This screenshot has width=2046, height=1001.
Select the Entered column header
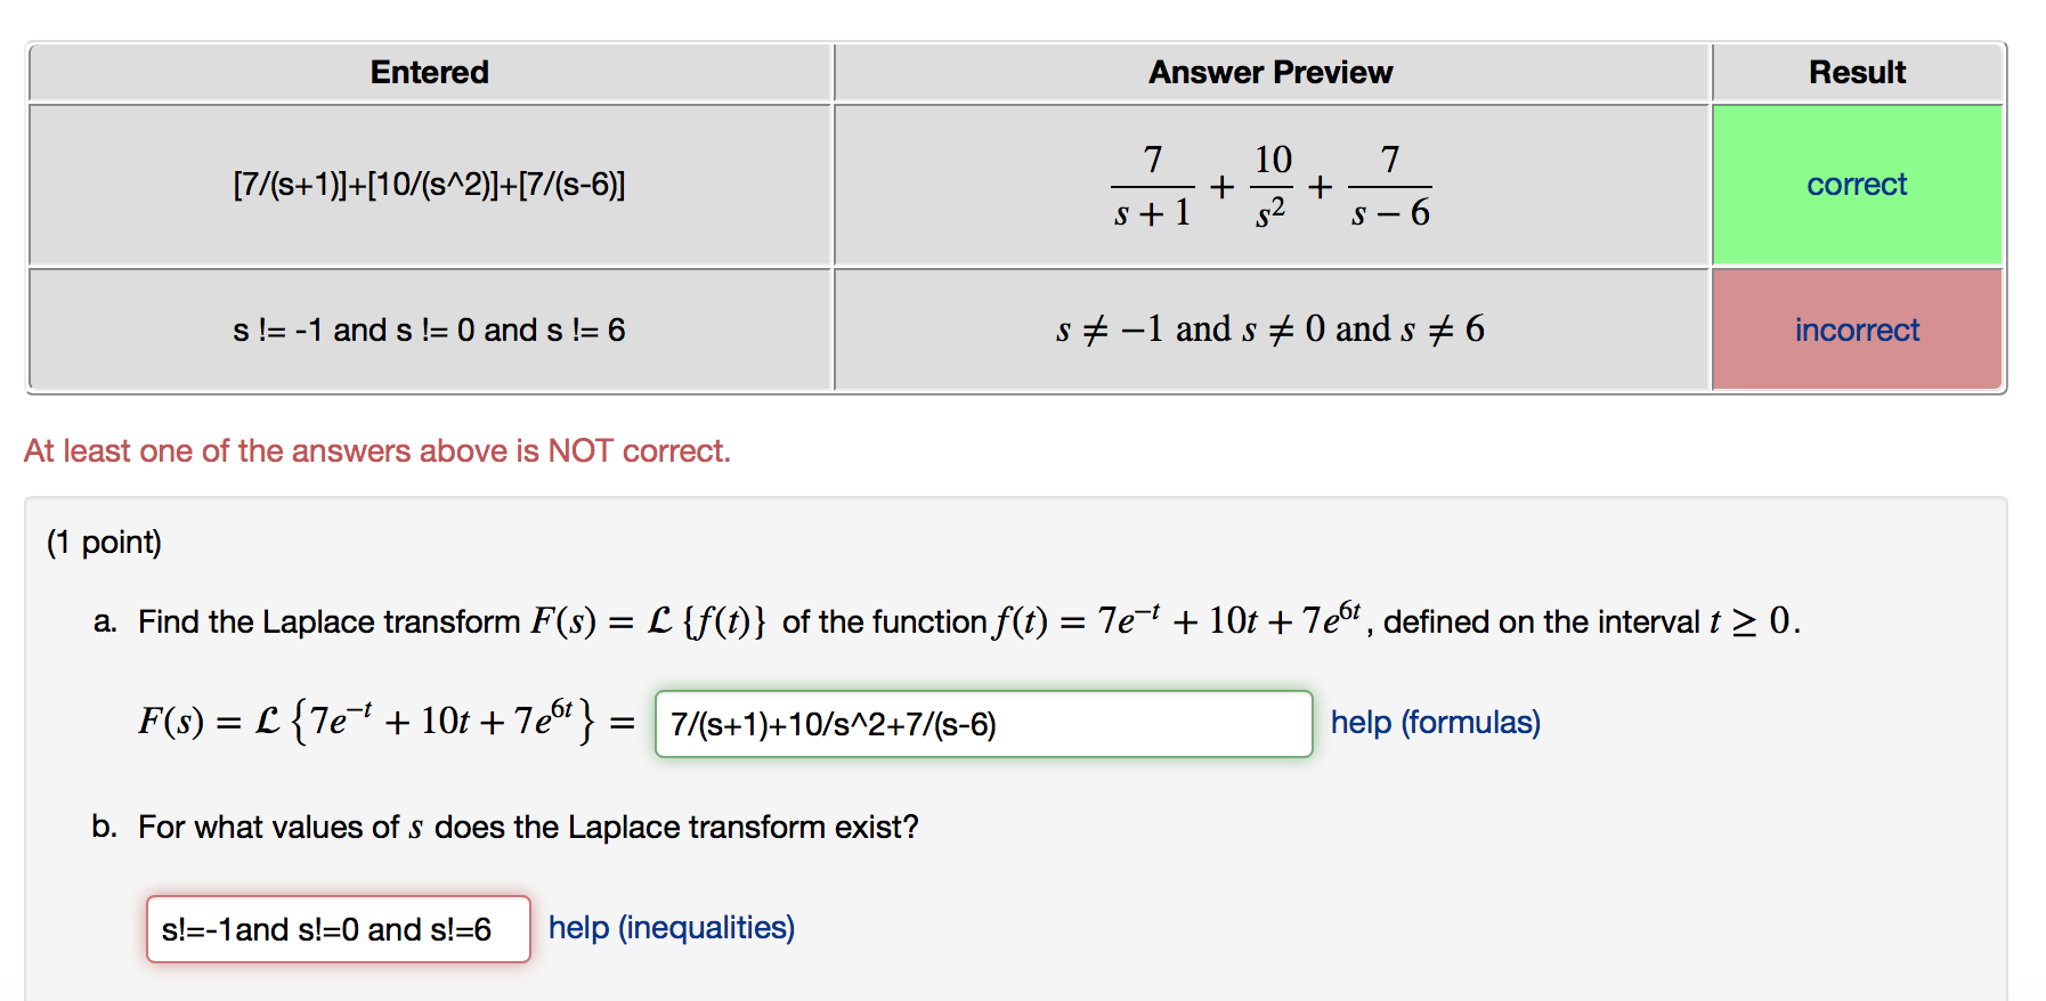point(429,71)
